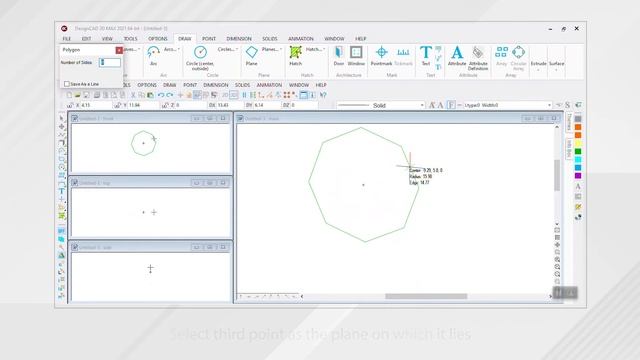Toggle the 3D mode button in toolbar
640x360 pixels.
click(233, 95)
